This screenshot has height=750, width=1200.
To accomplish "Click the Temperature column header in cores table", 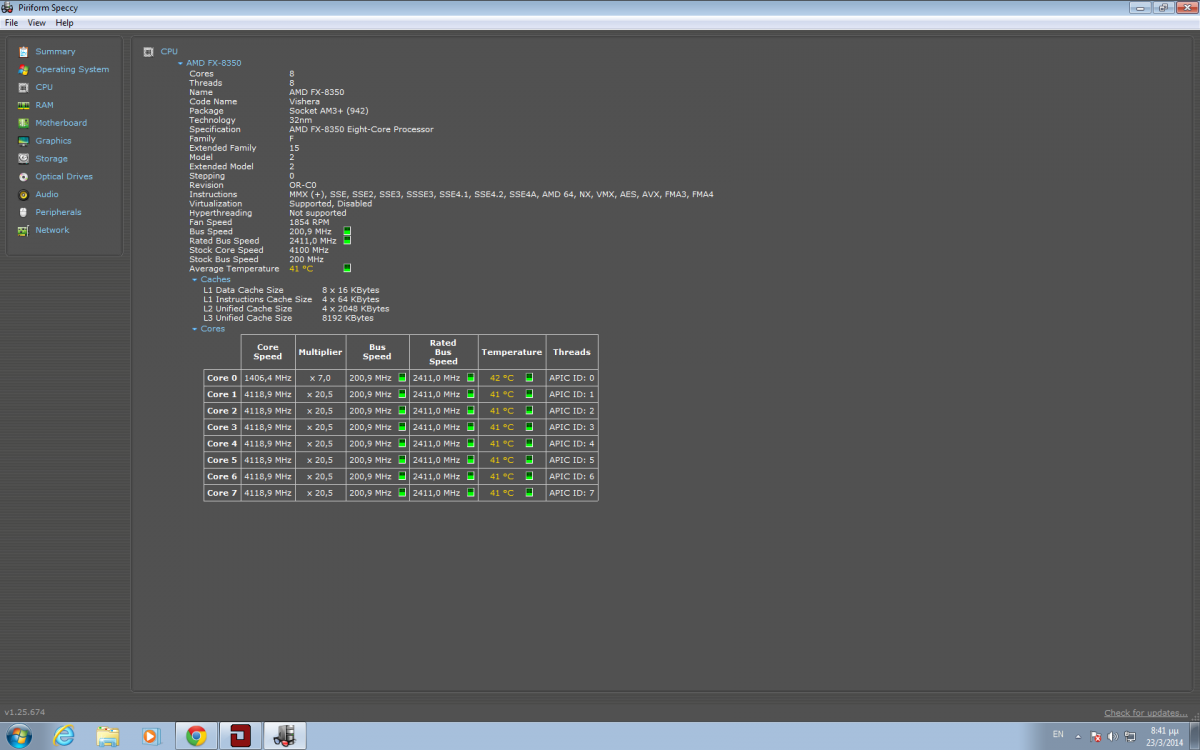I will click(512, 352).
